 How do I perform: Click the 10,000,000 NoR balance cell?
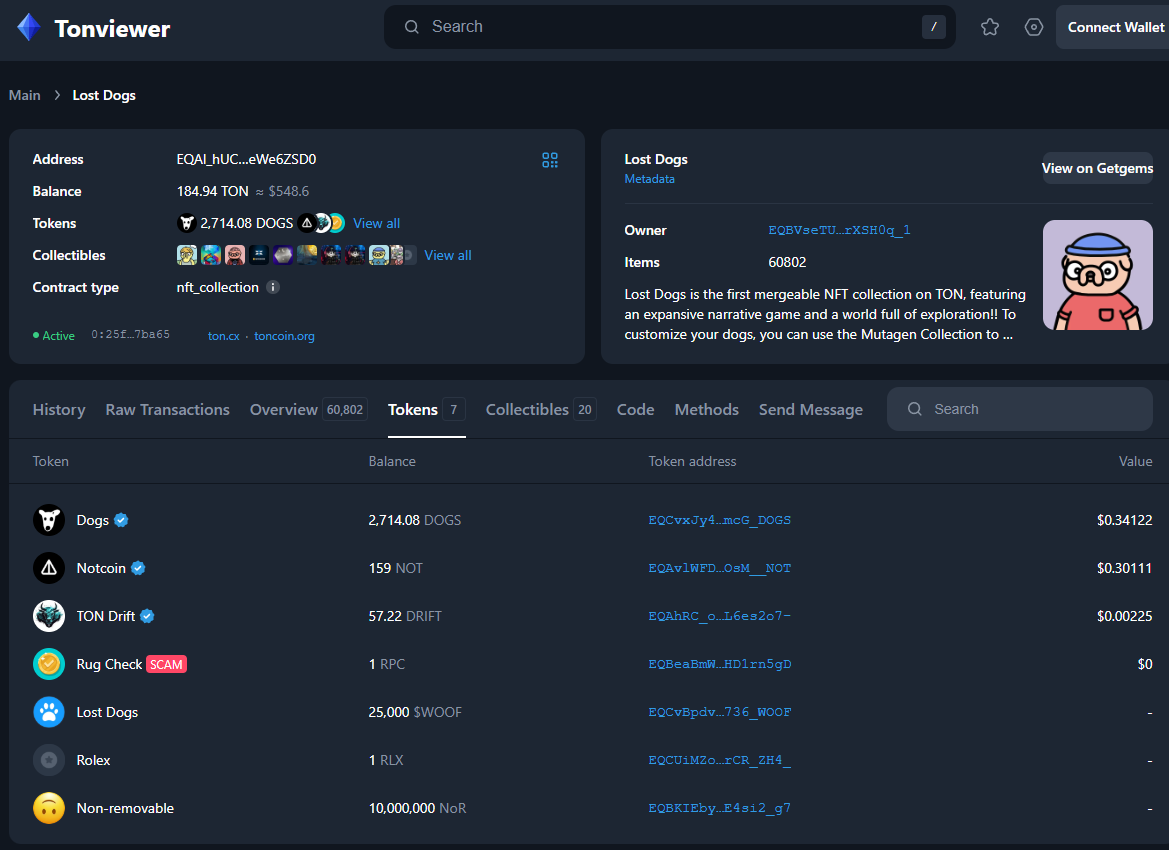tap(418, 808)
